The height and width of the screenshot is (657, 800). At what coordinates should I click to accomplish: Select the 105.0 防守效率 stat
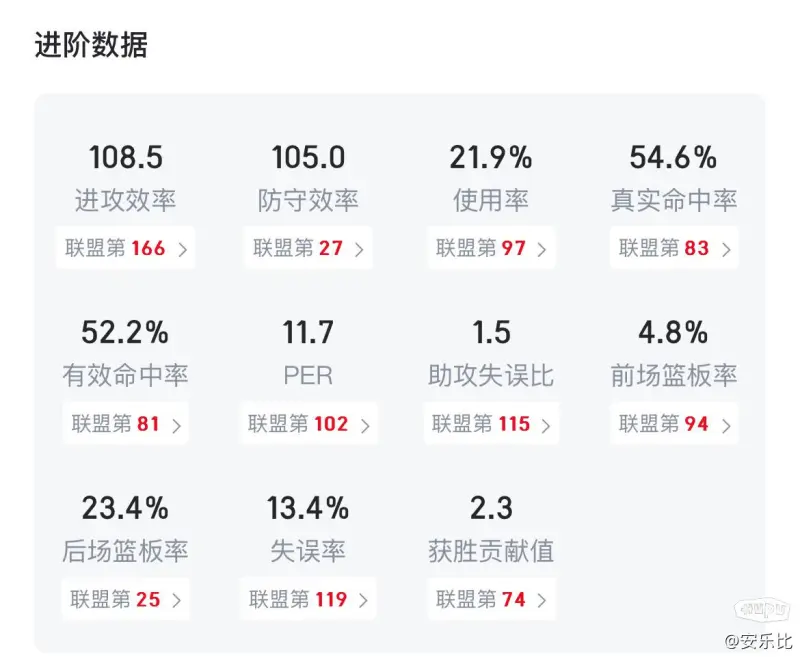pyautogui.click(x=308, y=157)
